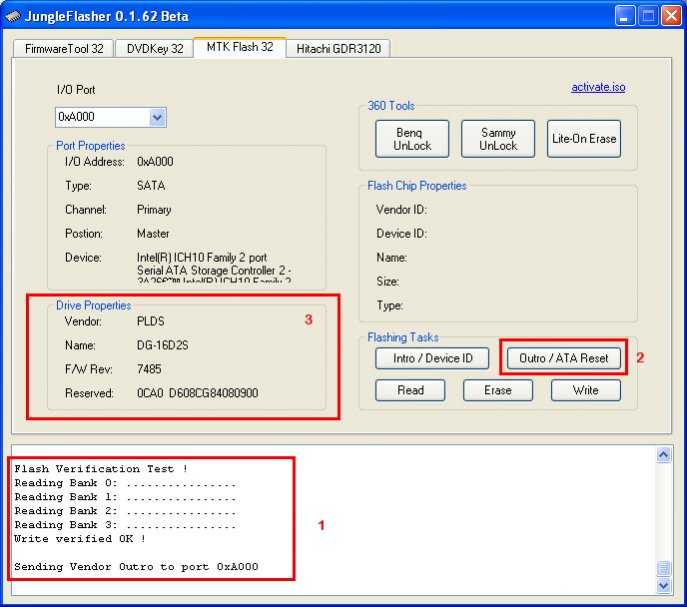Image resolution: width=687 pixels, height=607 pixels.
Task: Go to the Hitachi GDR3120 tab
Action: 338,49
